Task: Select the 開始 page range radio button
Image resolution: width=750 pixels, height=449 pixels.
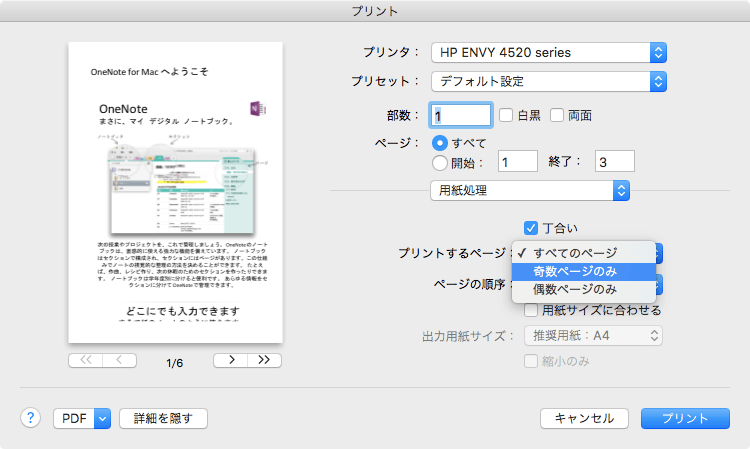Action: pos(440,163)
